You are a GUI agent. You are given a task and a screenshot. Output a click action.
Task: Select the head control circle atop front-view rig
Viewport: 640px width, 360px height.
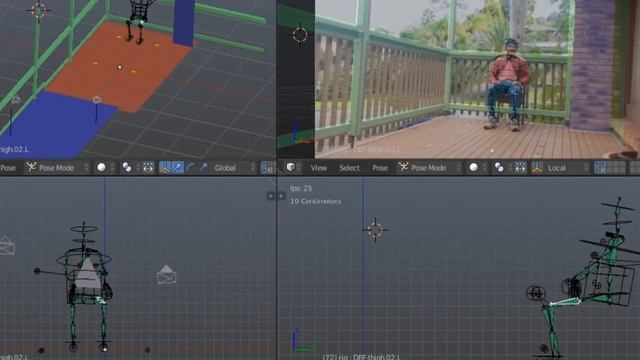(84, 229)
